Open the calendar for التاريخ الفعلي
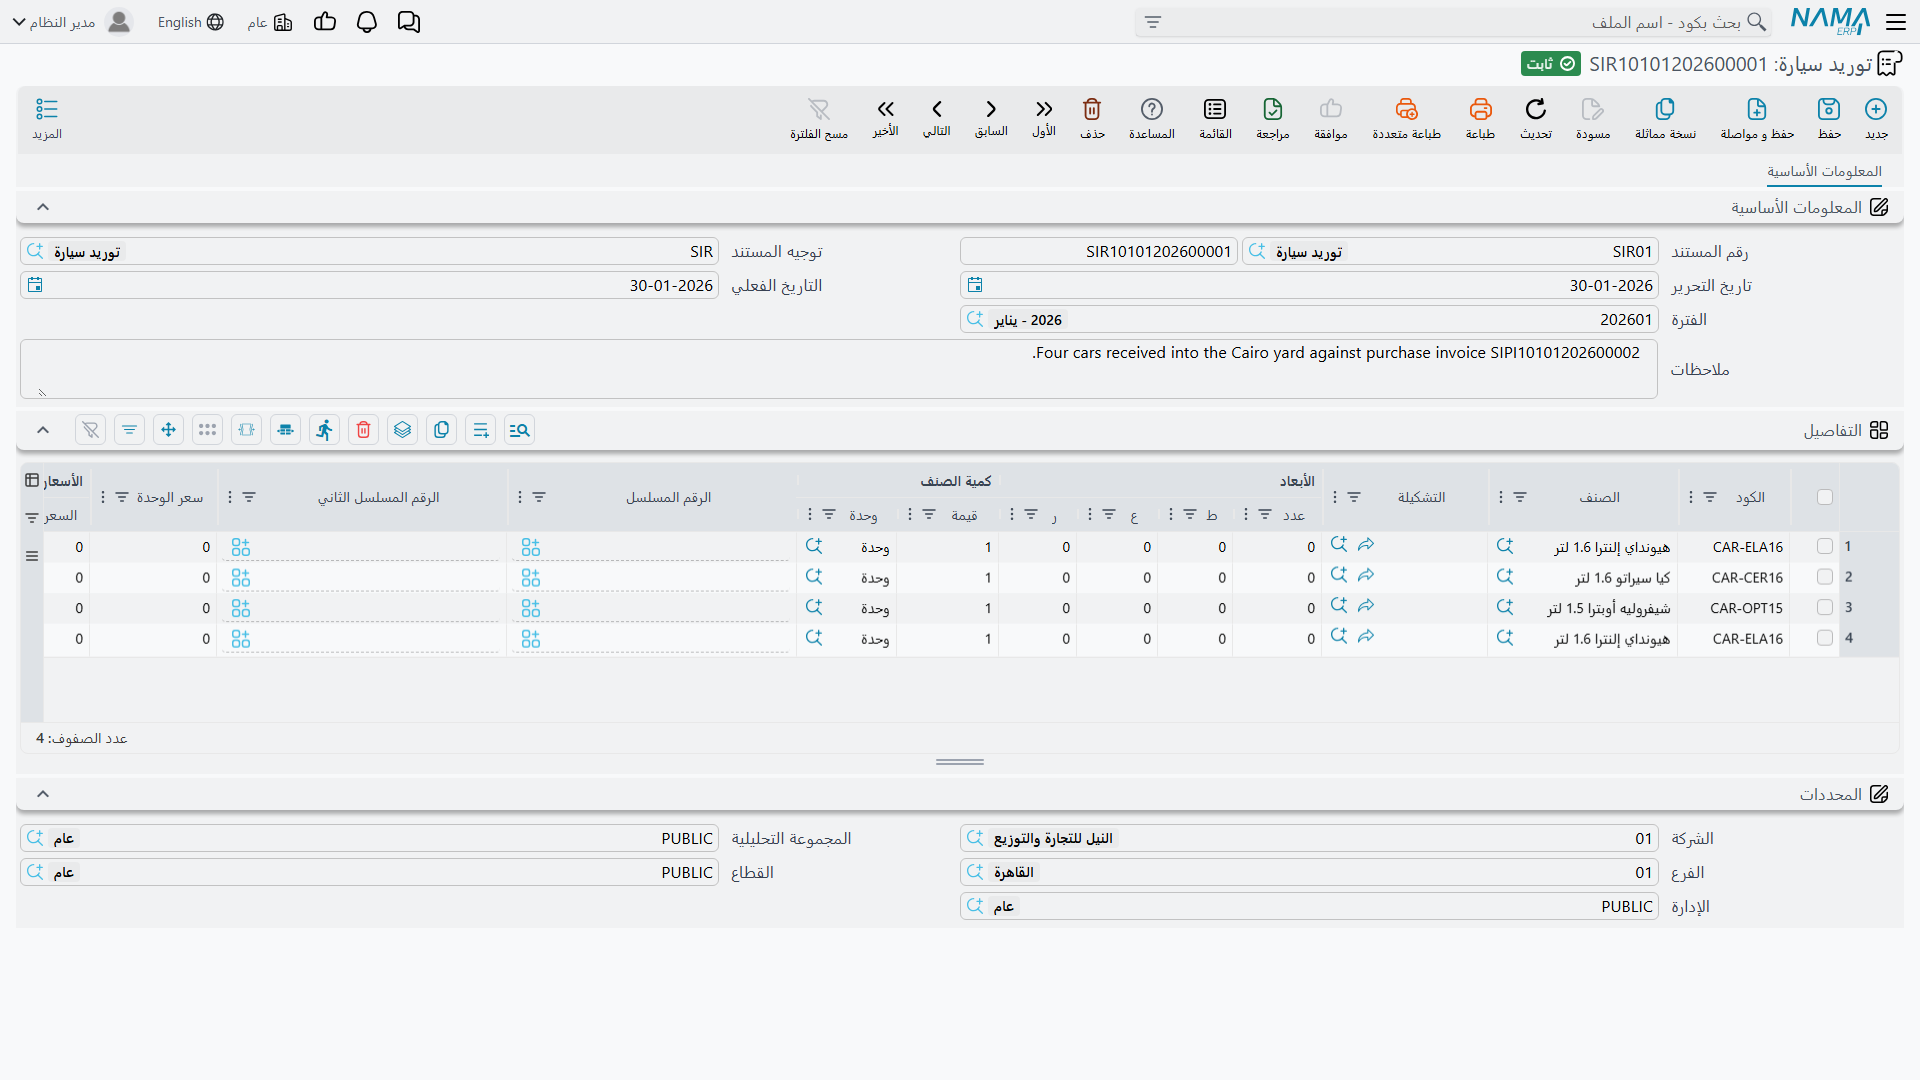The width and height of the screenshot is (1920, 1080). click(35, 285)
